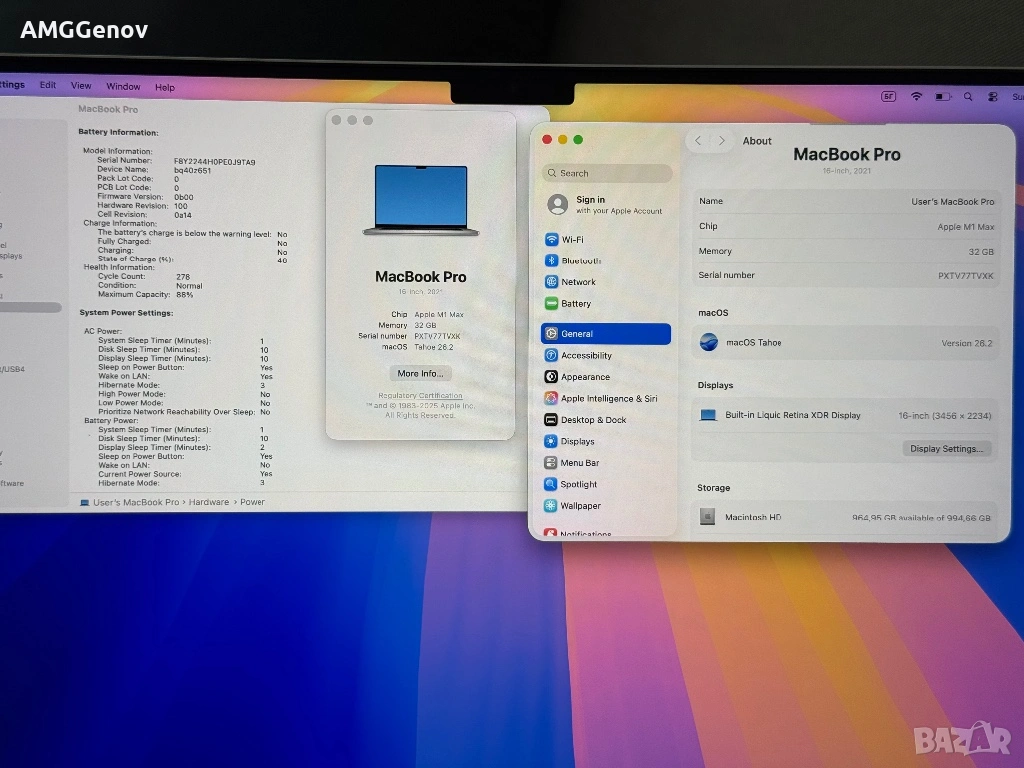The width and height of the screenshot is (1024, 768).
Task: Open Network settings pane
Action: (578, 282)
